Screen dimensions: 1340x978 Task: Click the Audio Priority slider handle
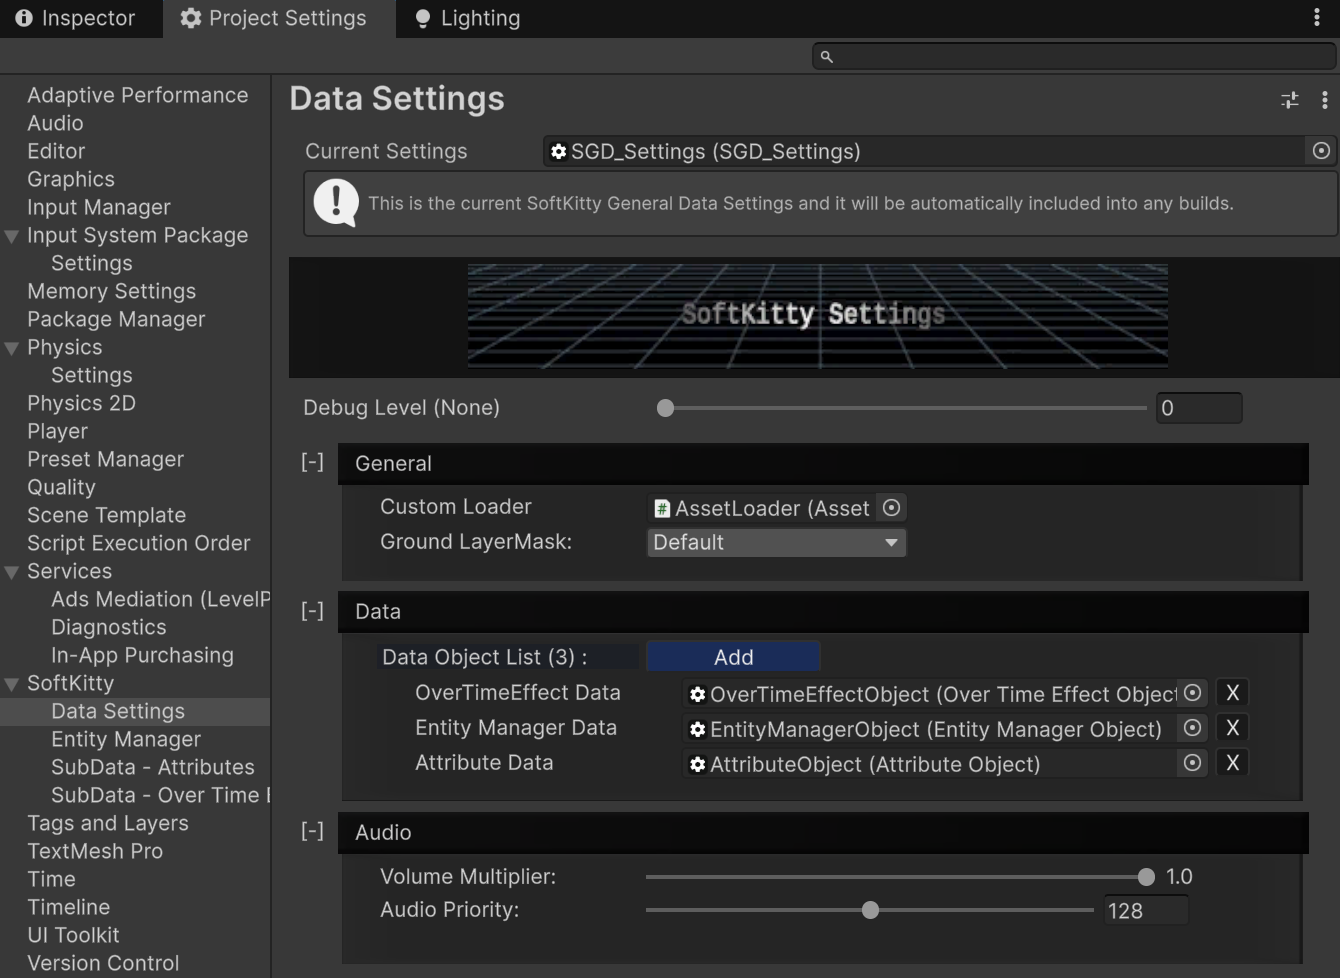pyautogui.click(x=870, y=910)
